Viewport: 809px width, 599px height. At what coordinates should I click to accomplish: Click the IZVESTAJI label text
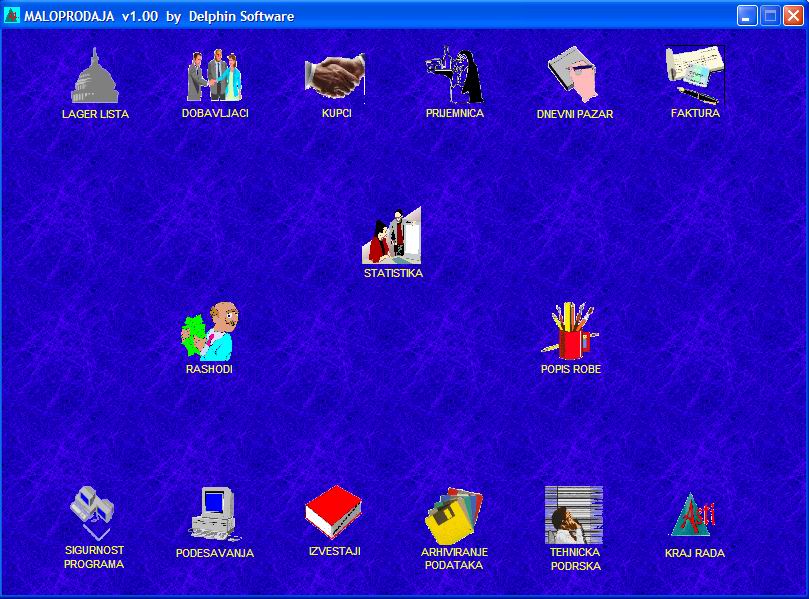point(334,551)
